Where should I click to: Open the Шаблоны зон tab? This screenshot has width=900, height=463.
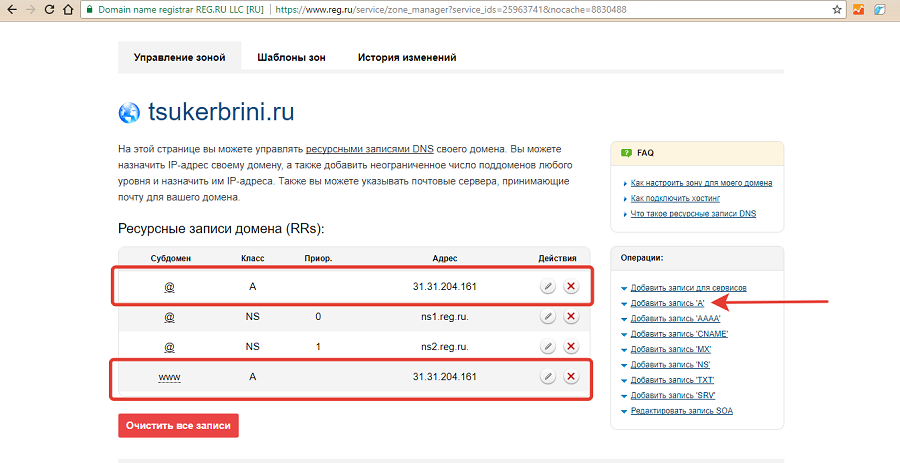[291, 58]
